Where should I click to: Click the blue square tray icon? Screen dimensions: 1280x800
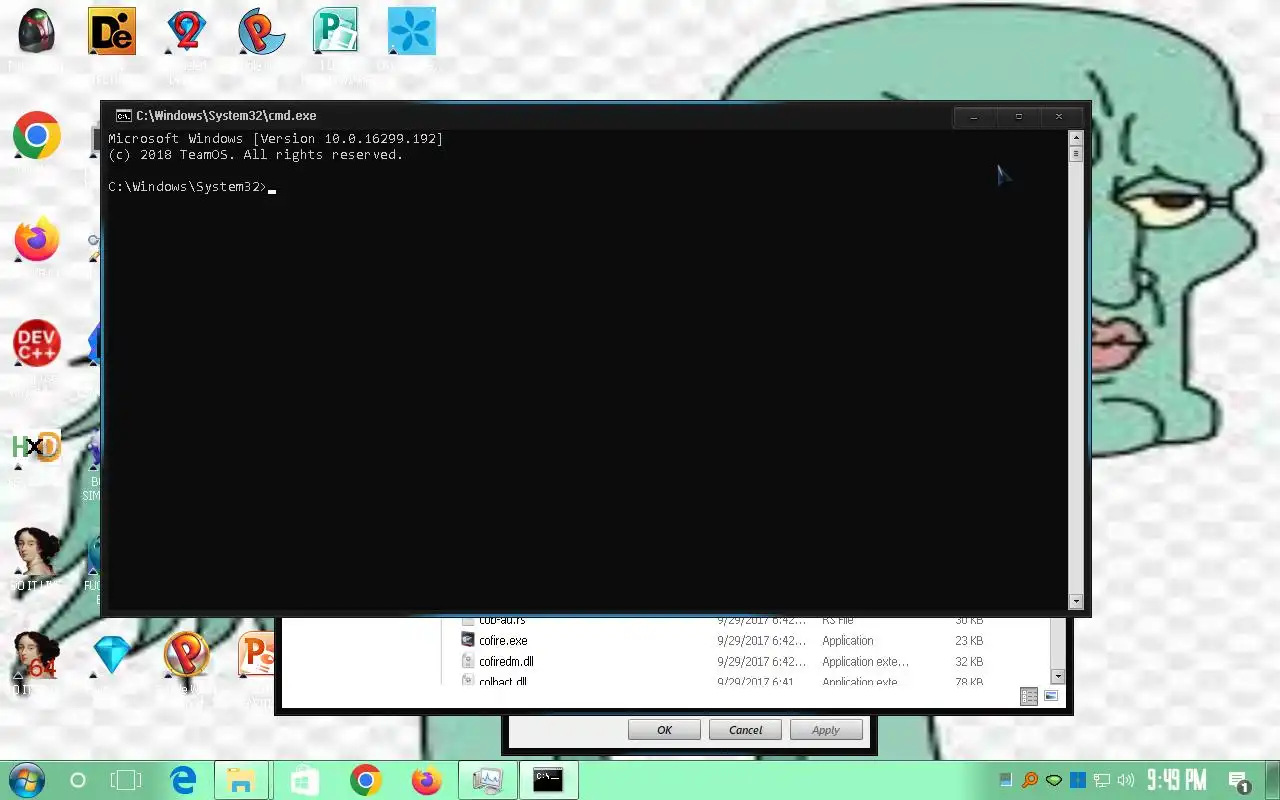tap(1078, 780)
